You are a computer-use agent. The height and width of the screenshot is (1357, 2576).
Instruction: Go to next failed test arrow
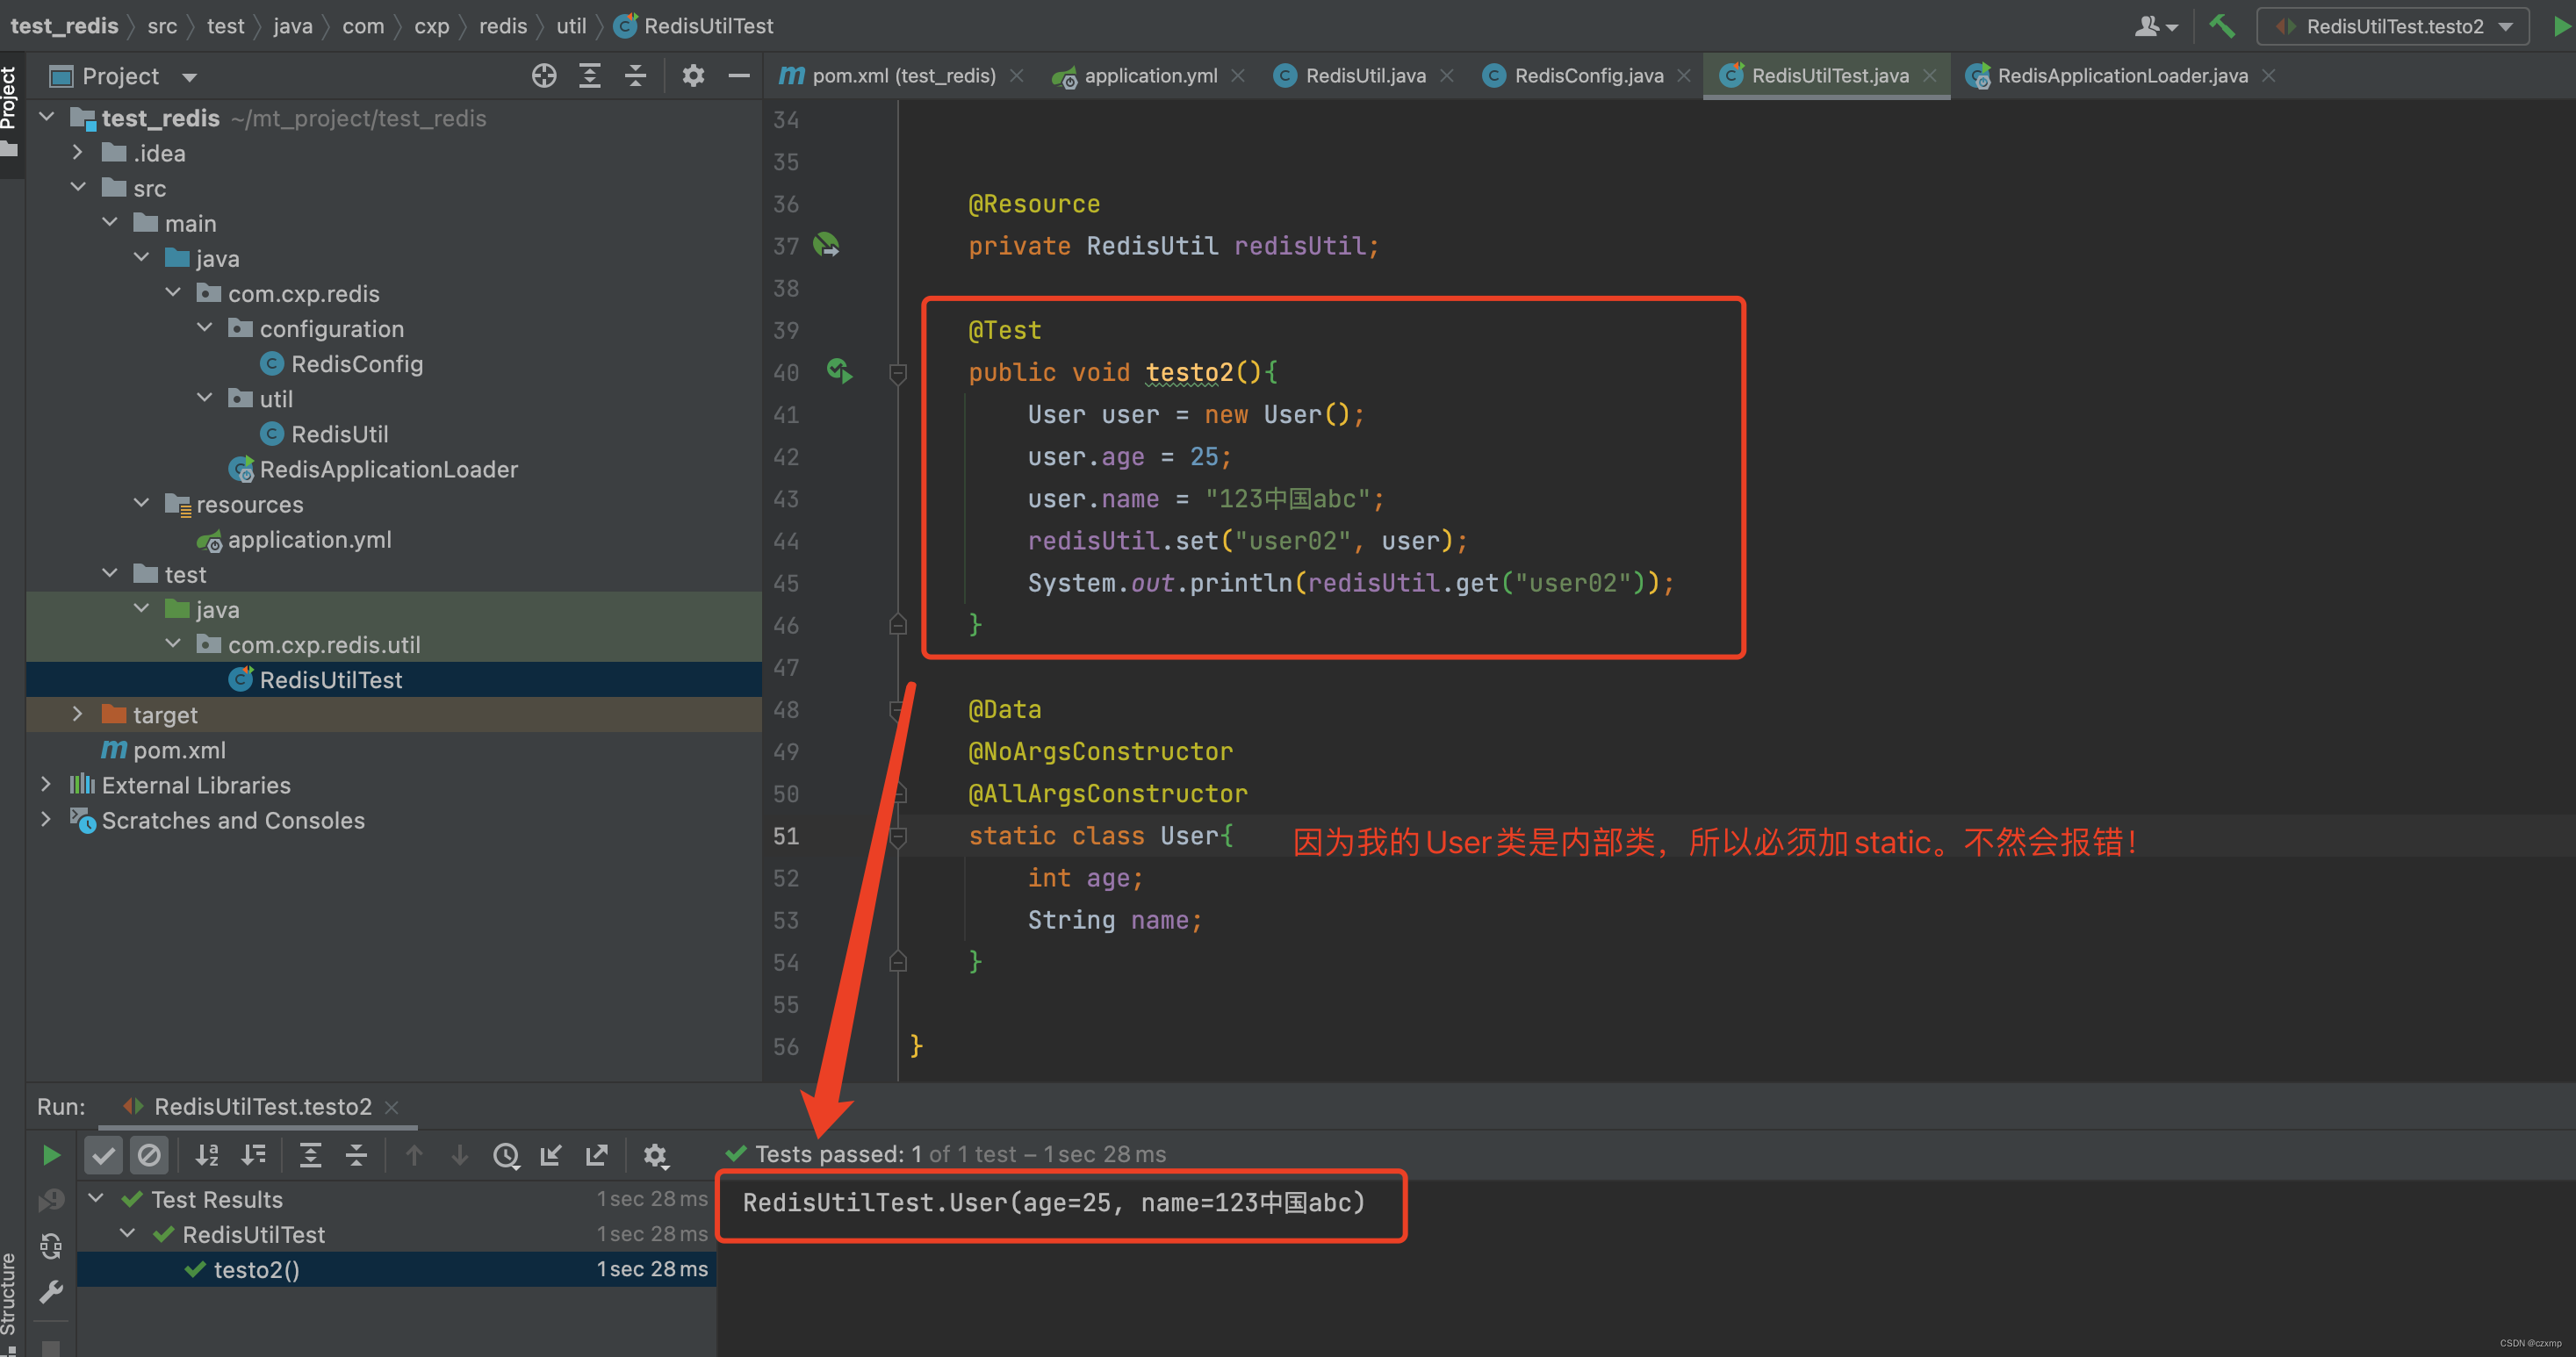(460, 1156)
